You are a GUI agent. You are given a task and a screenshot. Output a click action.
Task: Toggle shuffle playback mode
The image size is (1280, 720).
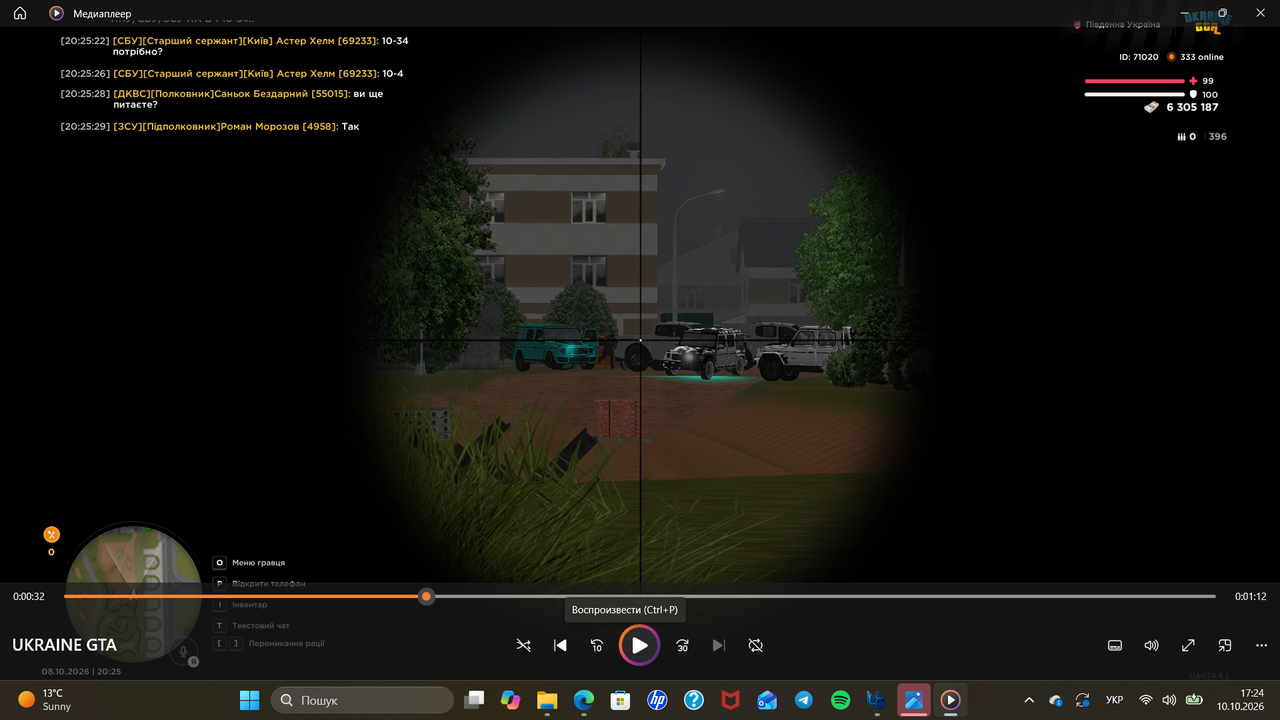[x=523, y=646]
